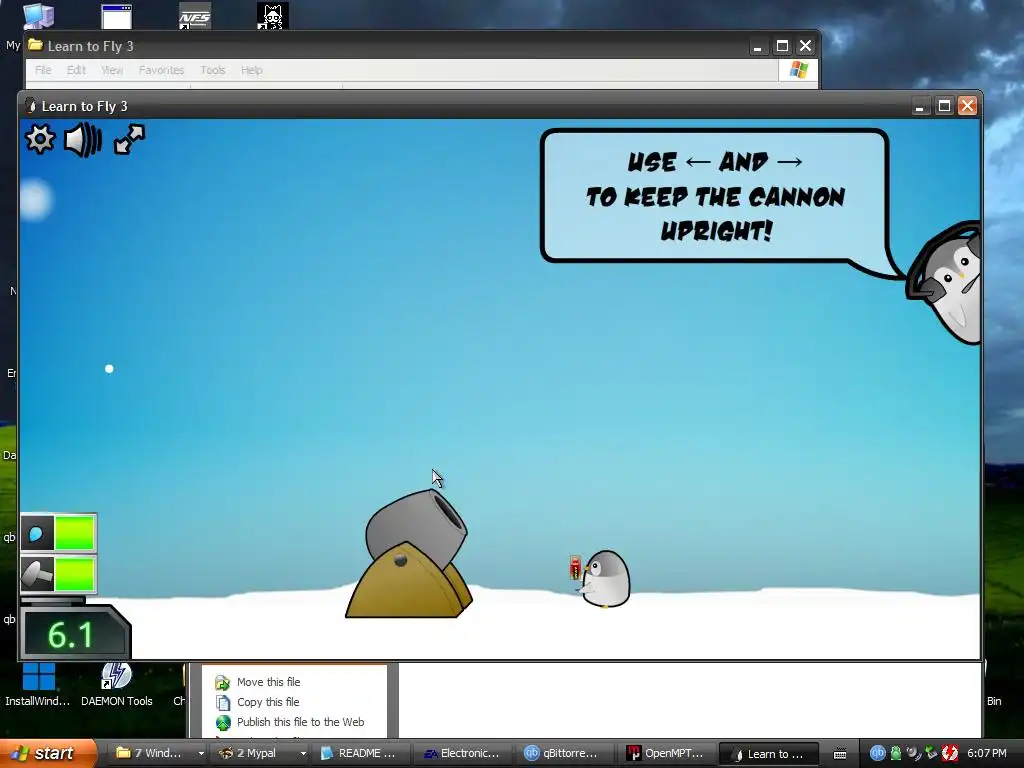1024x768 pixels.
Task: Open the game settings gear icon
Action: [x=40, y=139]
